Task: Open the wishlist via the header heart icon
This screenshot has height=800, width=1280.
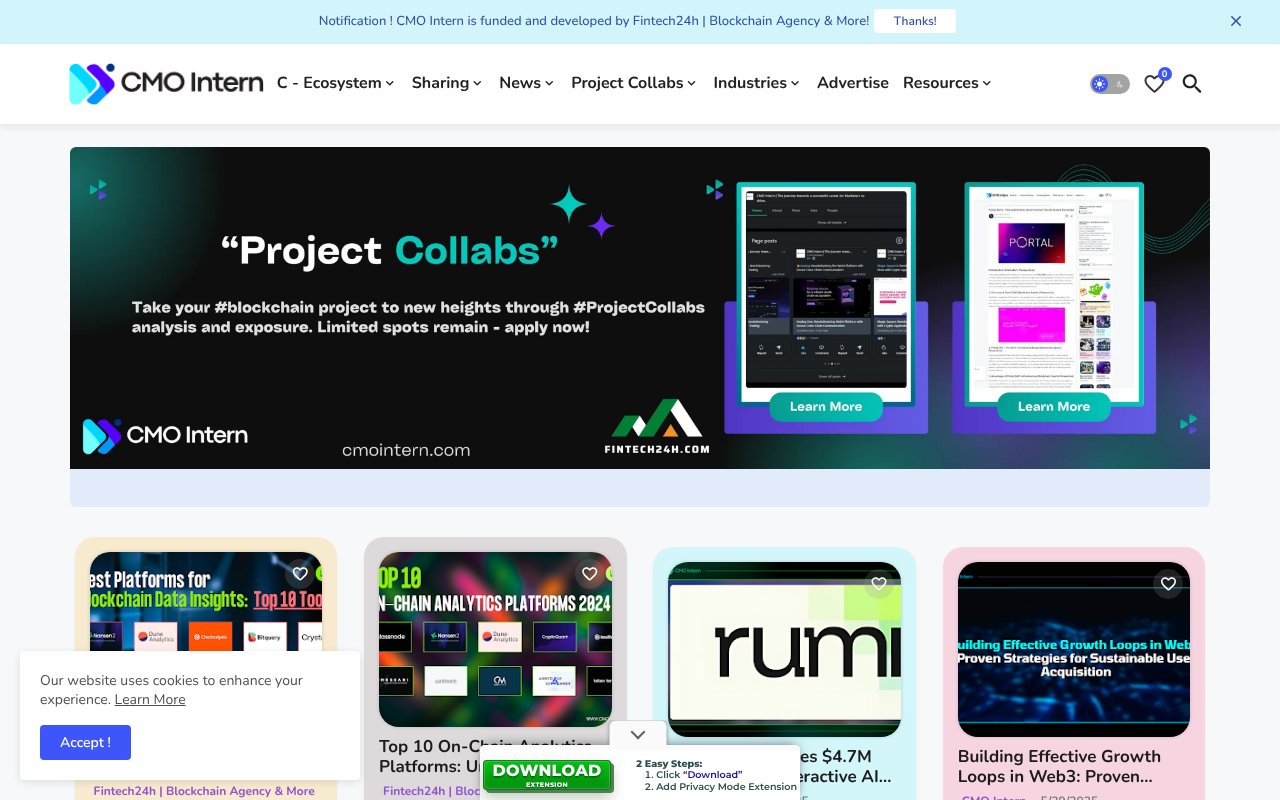Action: [1154, 84]
